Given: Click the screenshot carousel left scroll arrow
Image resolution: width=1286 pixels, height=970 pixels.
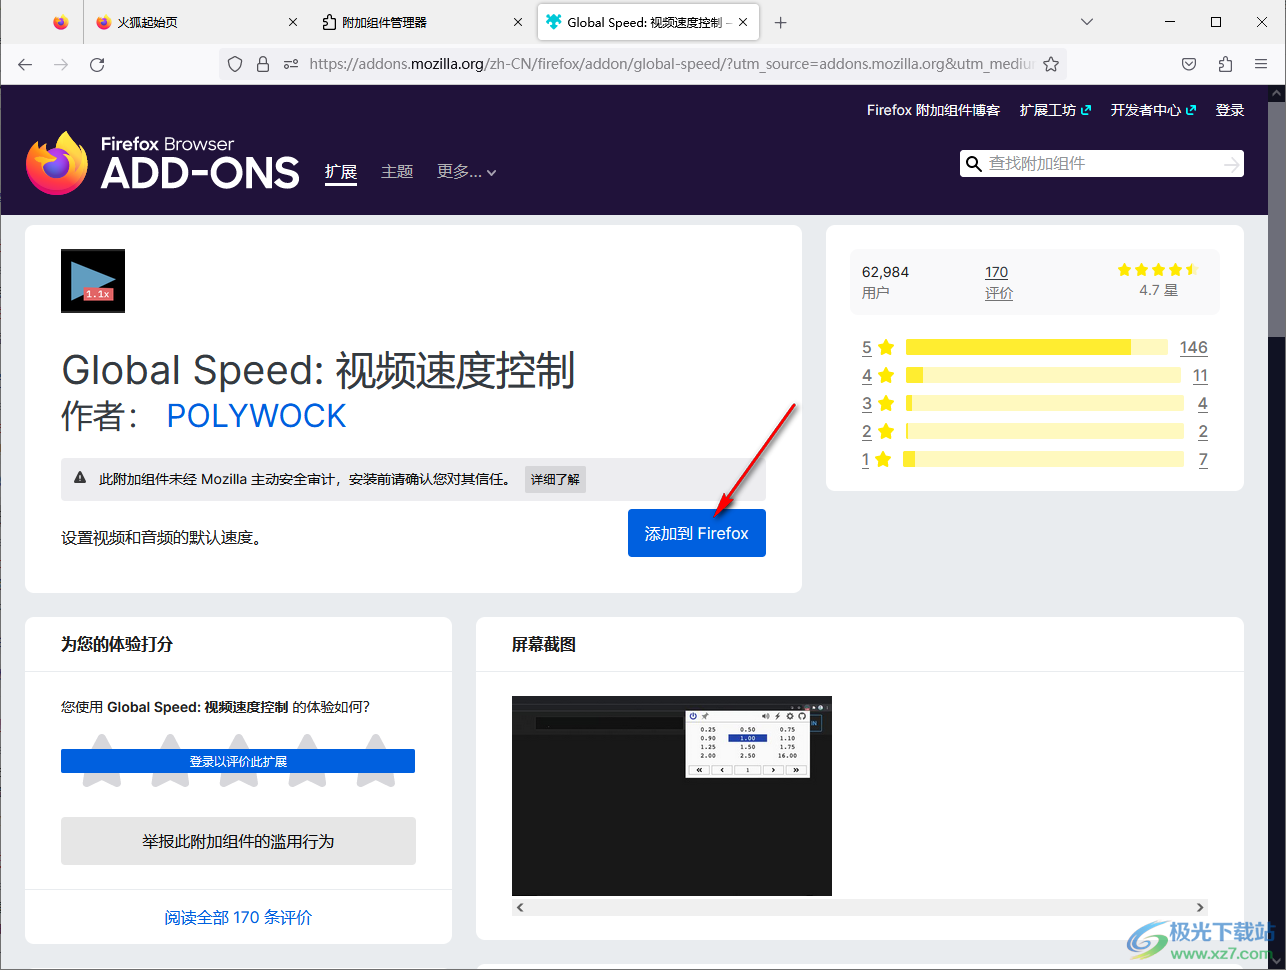Looking at the screenshot, I should (521, 908).
